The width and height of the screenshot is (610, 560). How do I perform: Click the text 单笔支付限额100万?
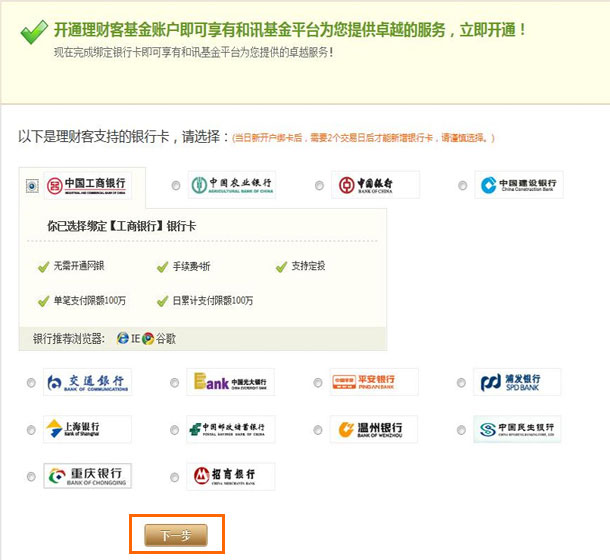coord(90,300)
